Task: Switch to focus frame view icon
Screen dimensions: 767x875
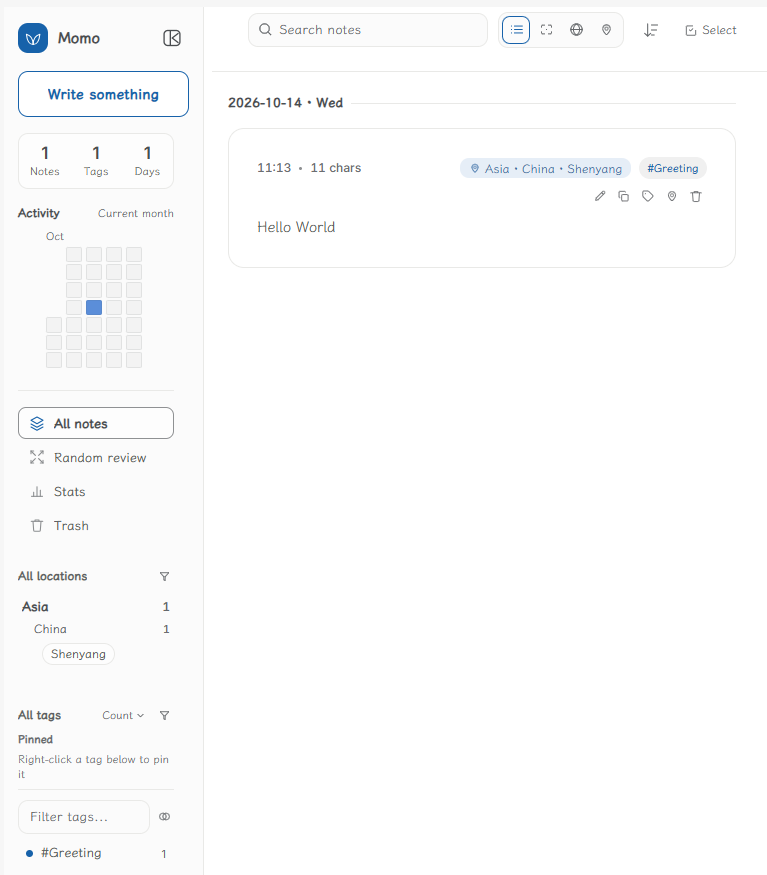Action: tap(547, 30)
